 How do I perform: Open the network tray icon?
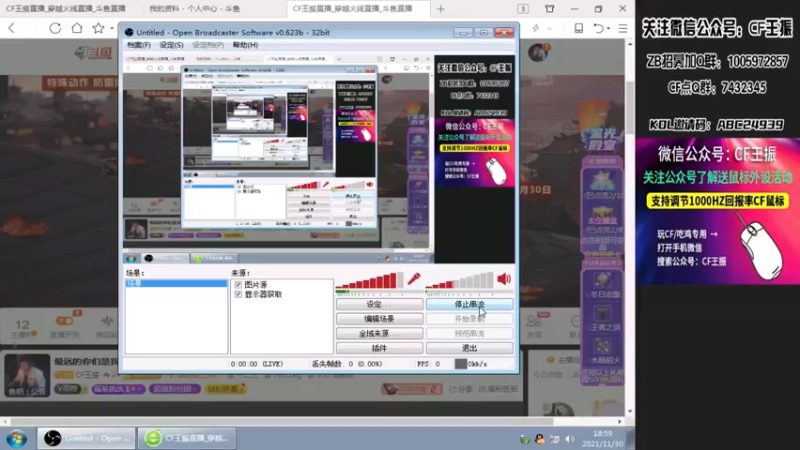click(x=555, y=439)
